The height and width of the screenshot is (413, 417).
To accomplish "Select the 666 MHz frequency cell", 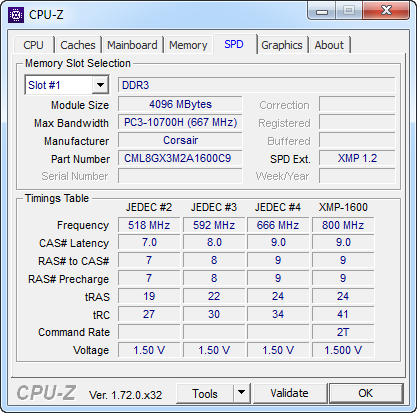I will click(278, 225).
